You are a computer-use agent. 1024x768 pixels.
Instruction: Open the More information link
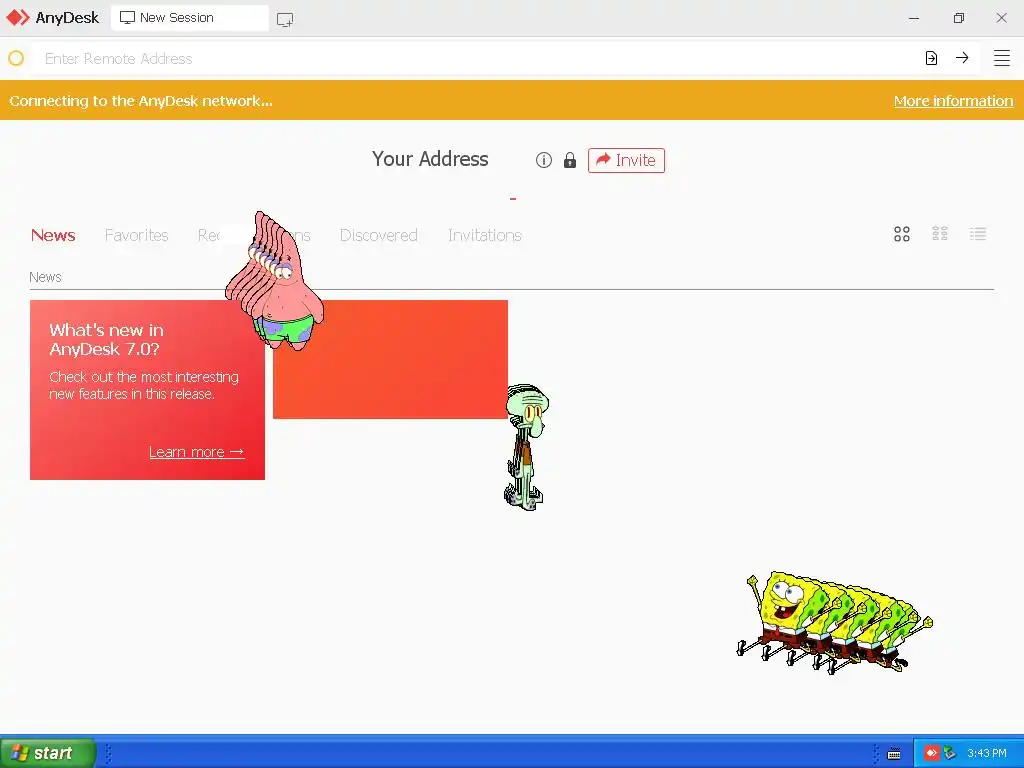pyautogui.click(x=953, y=101)
